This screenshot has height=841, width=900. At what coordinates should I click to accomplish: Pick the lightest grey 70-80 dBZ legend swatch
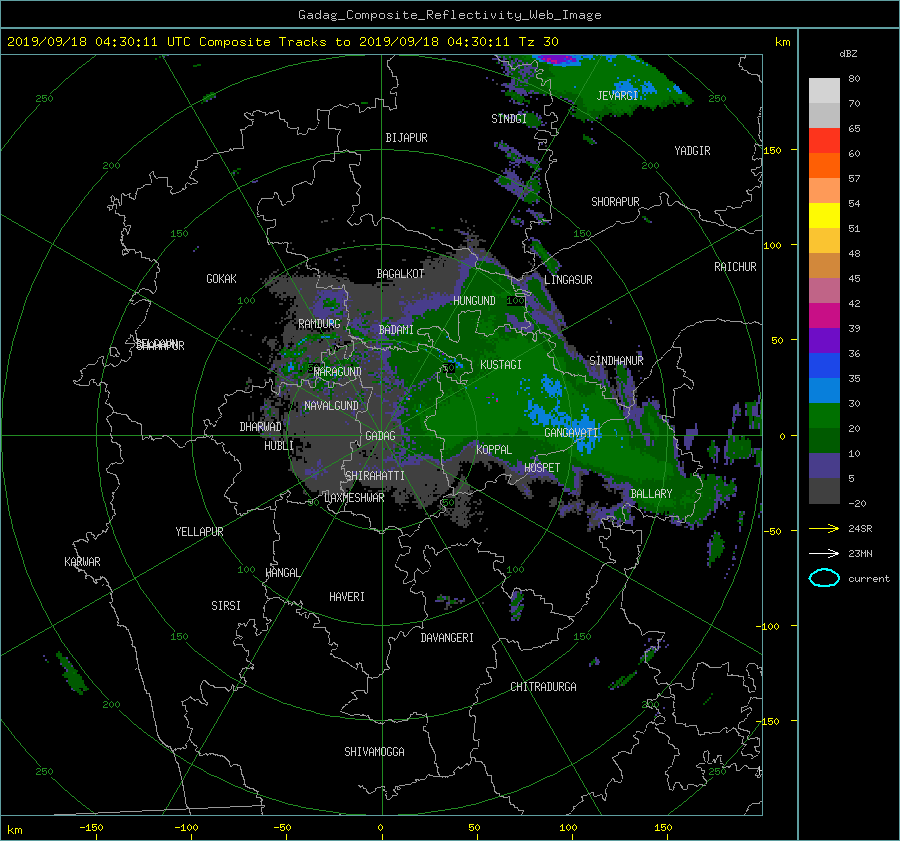[824, 91]
